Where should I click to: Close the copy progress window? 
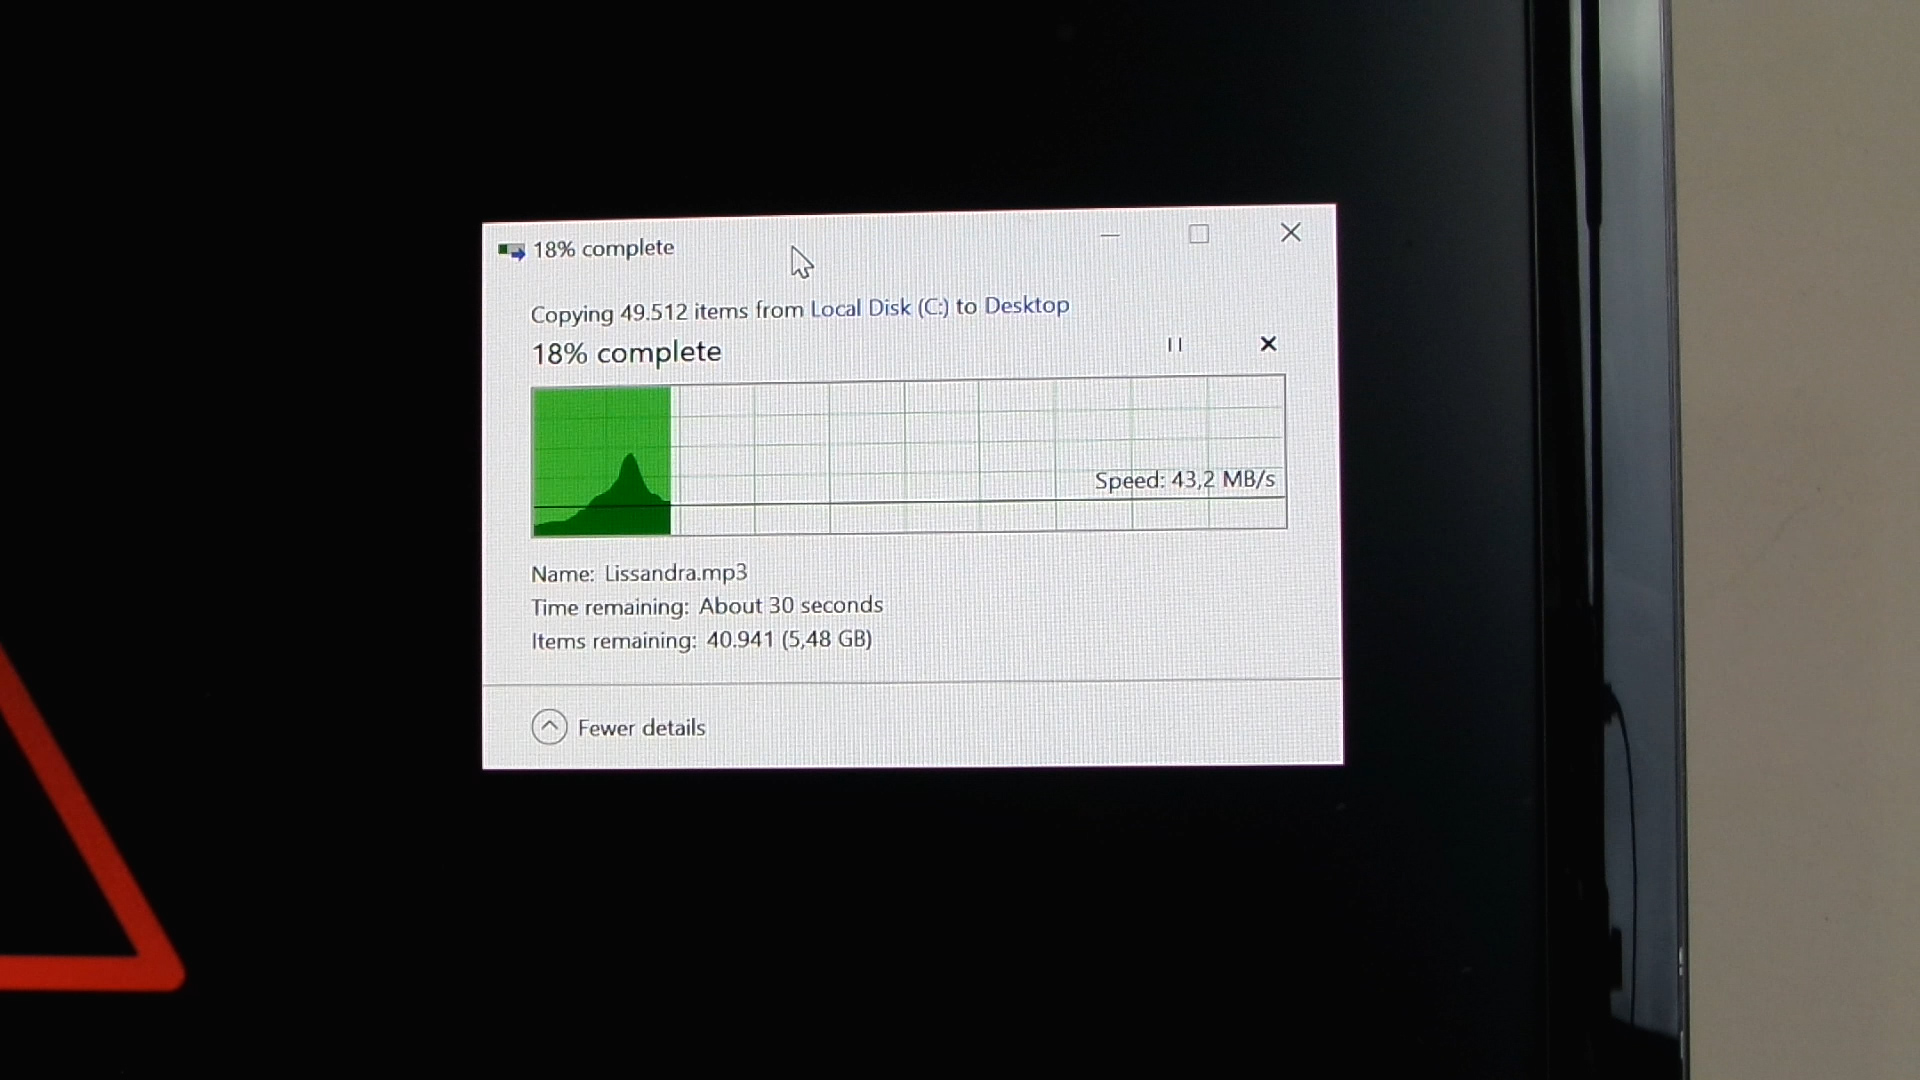click(1291, 233)
